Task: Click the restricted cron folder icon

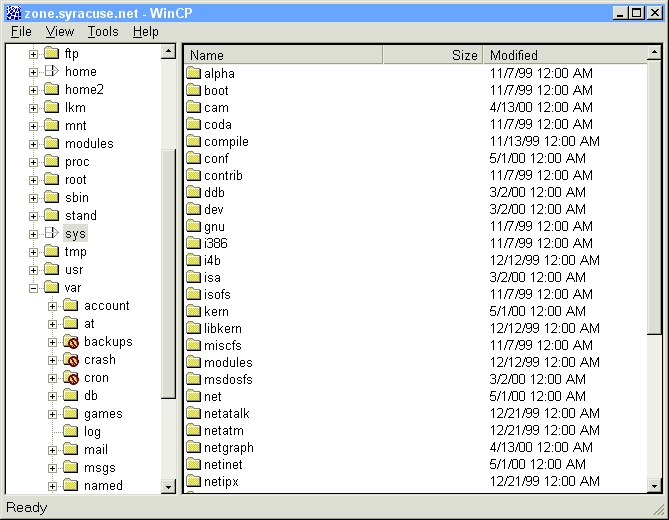Action: pyautogui.click(x=70, y=378)
